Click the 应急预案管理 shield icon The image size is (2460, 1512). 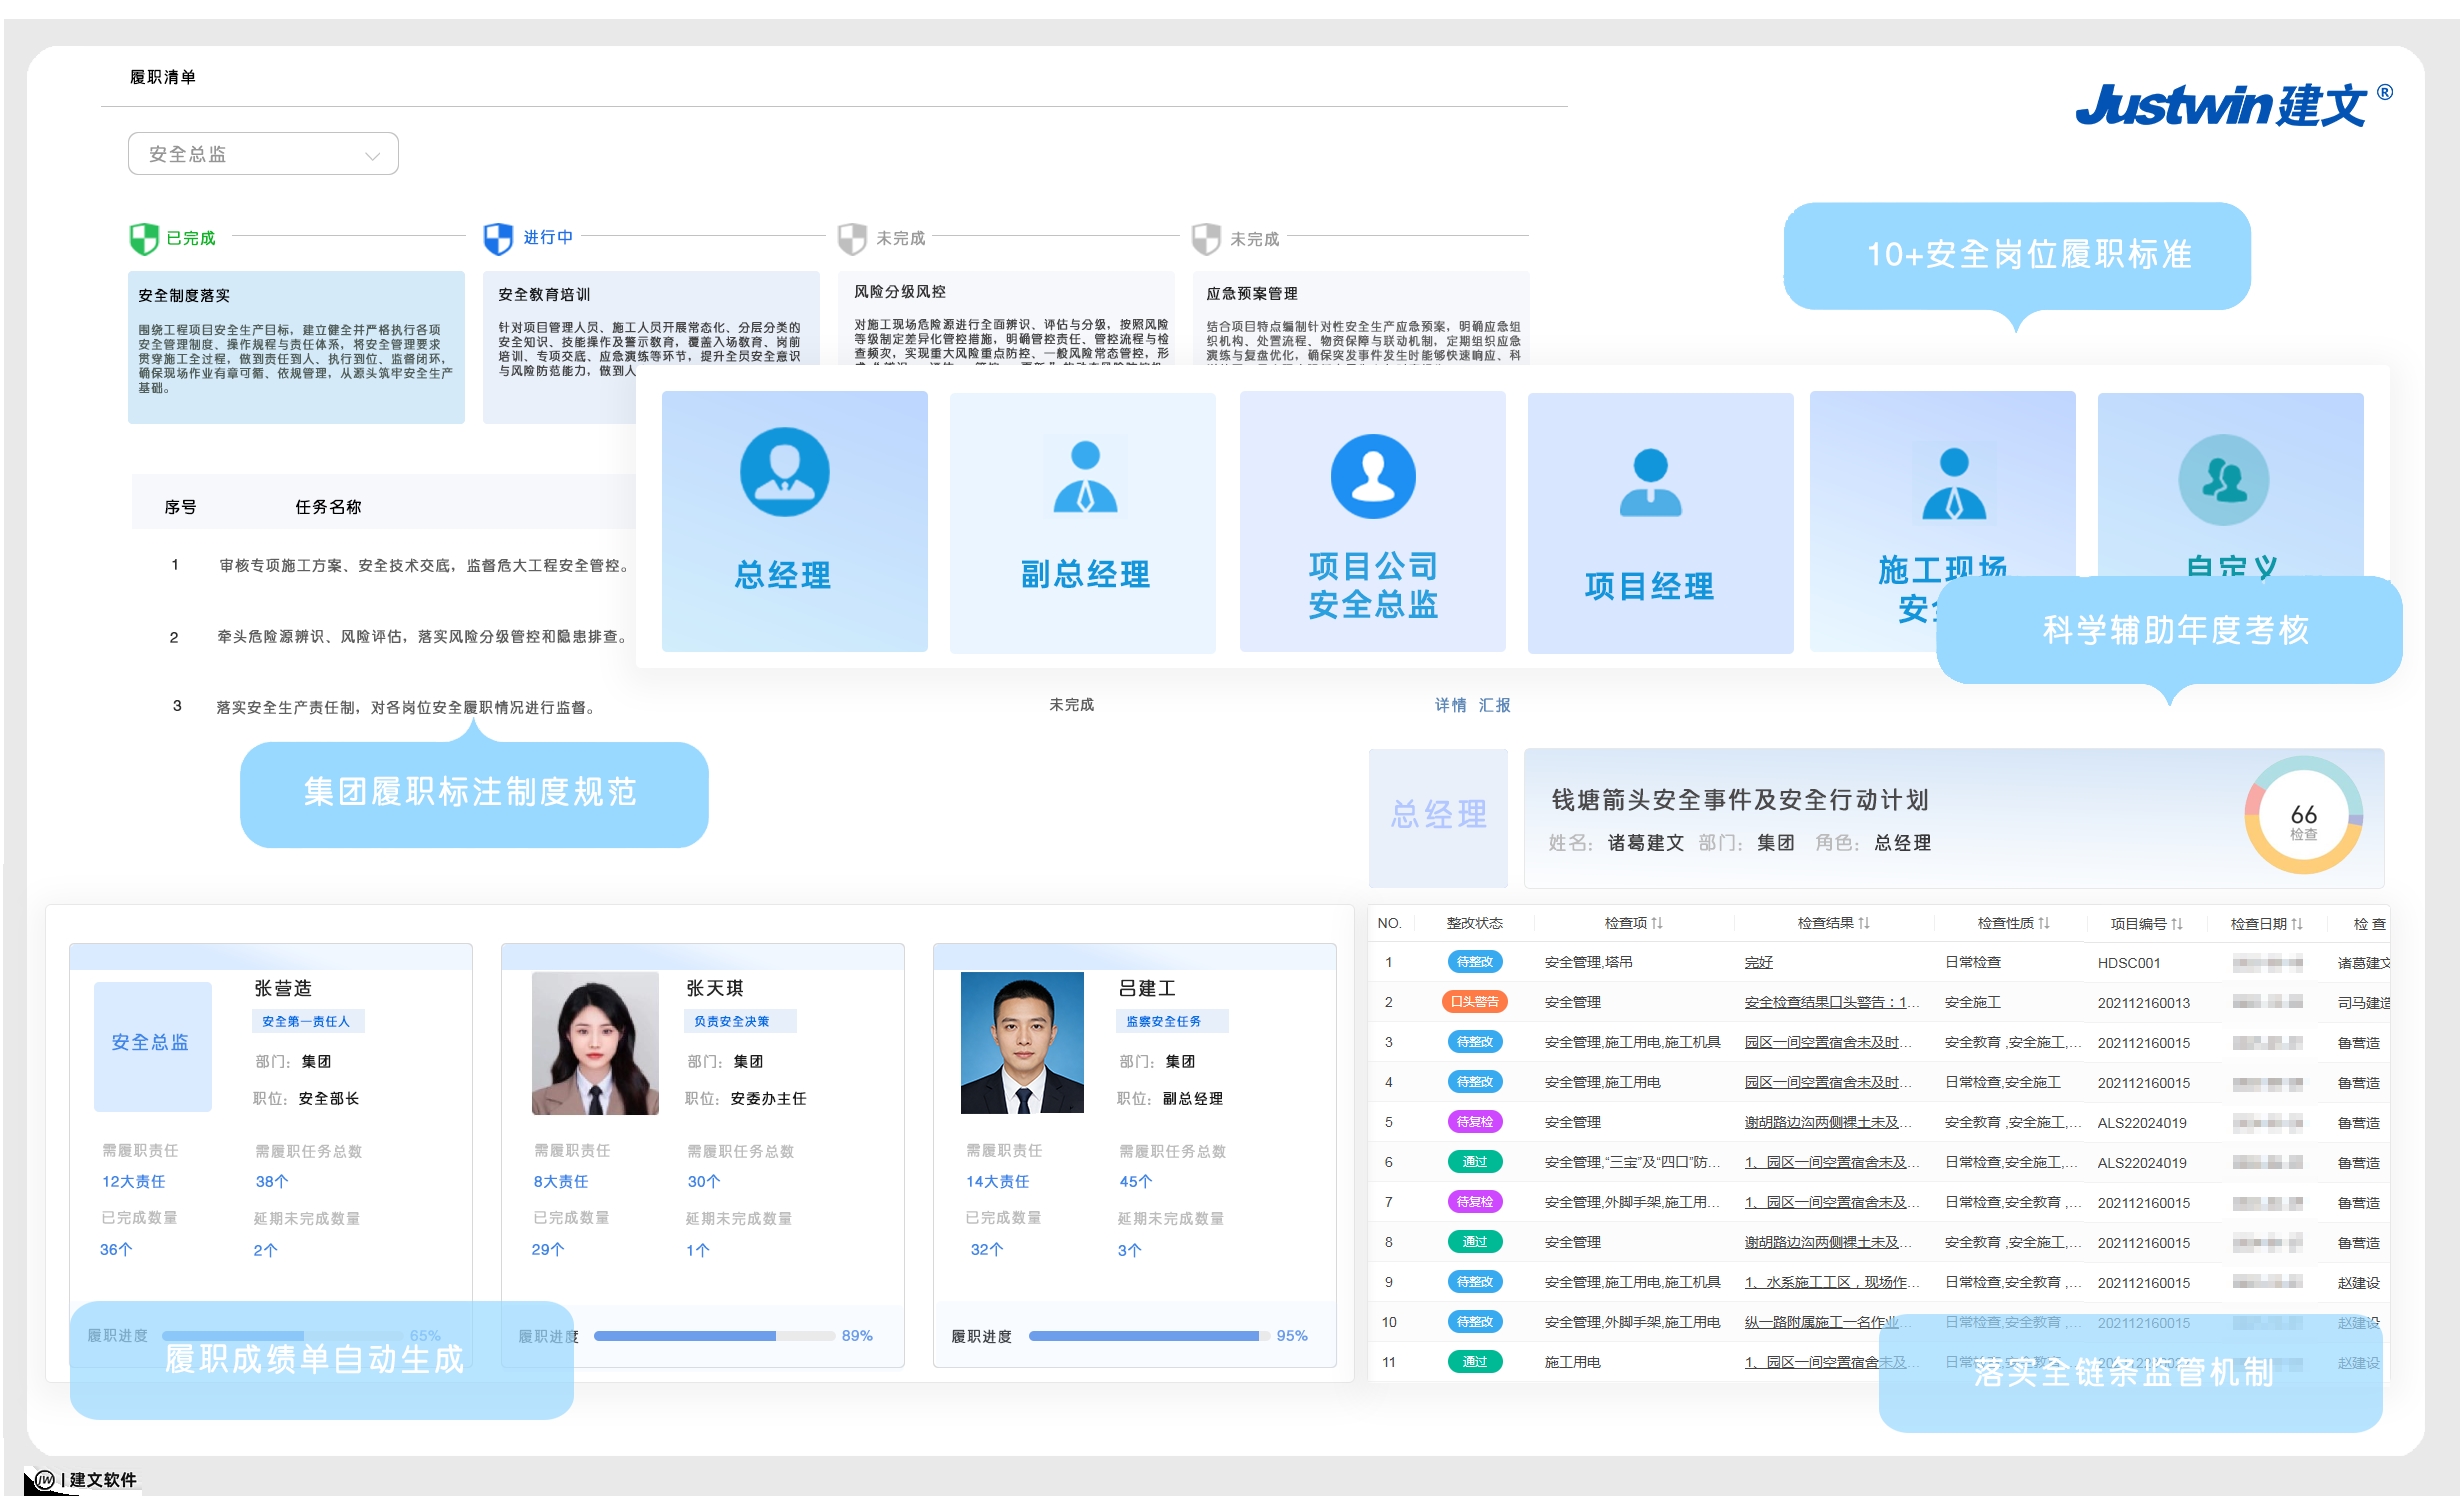click(1206, 238)
